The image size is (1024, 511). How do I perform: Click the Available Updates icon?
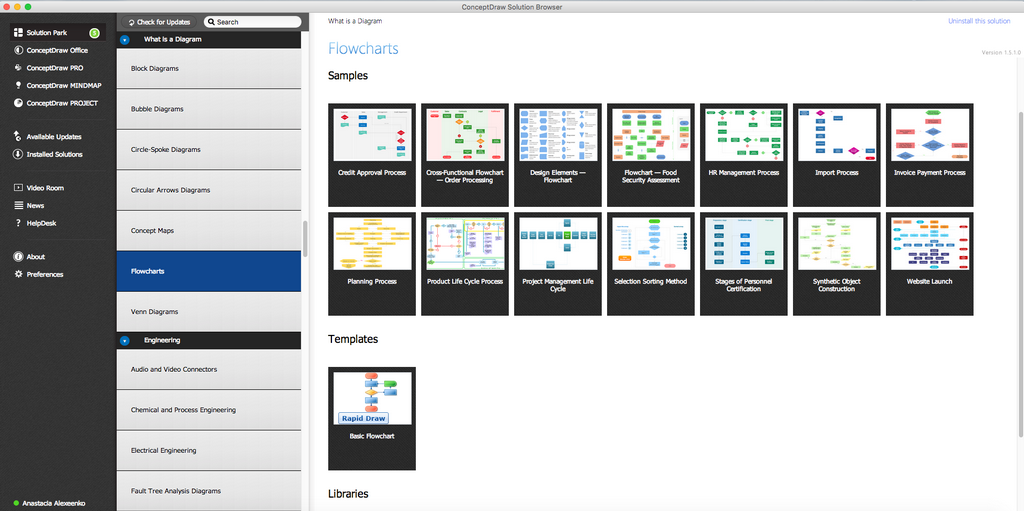pyautogui.click(x=18, y=137)
